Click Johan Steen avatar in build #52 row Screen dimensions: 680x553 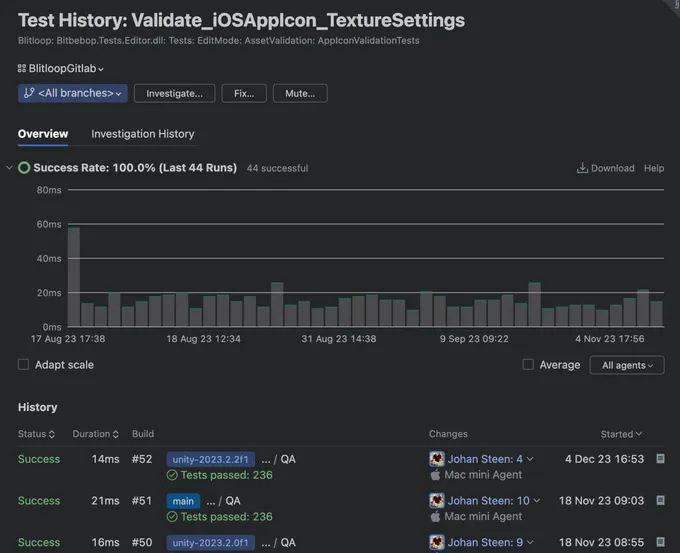(437, 459)
